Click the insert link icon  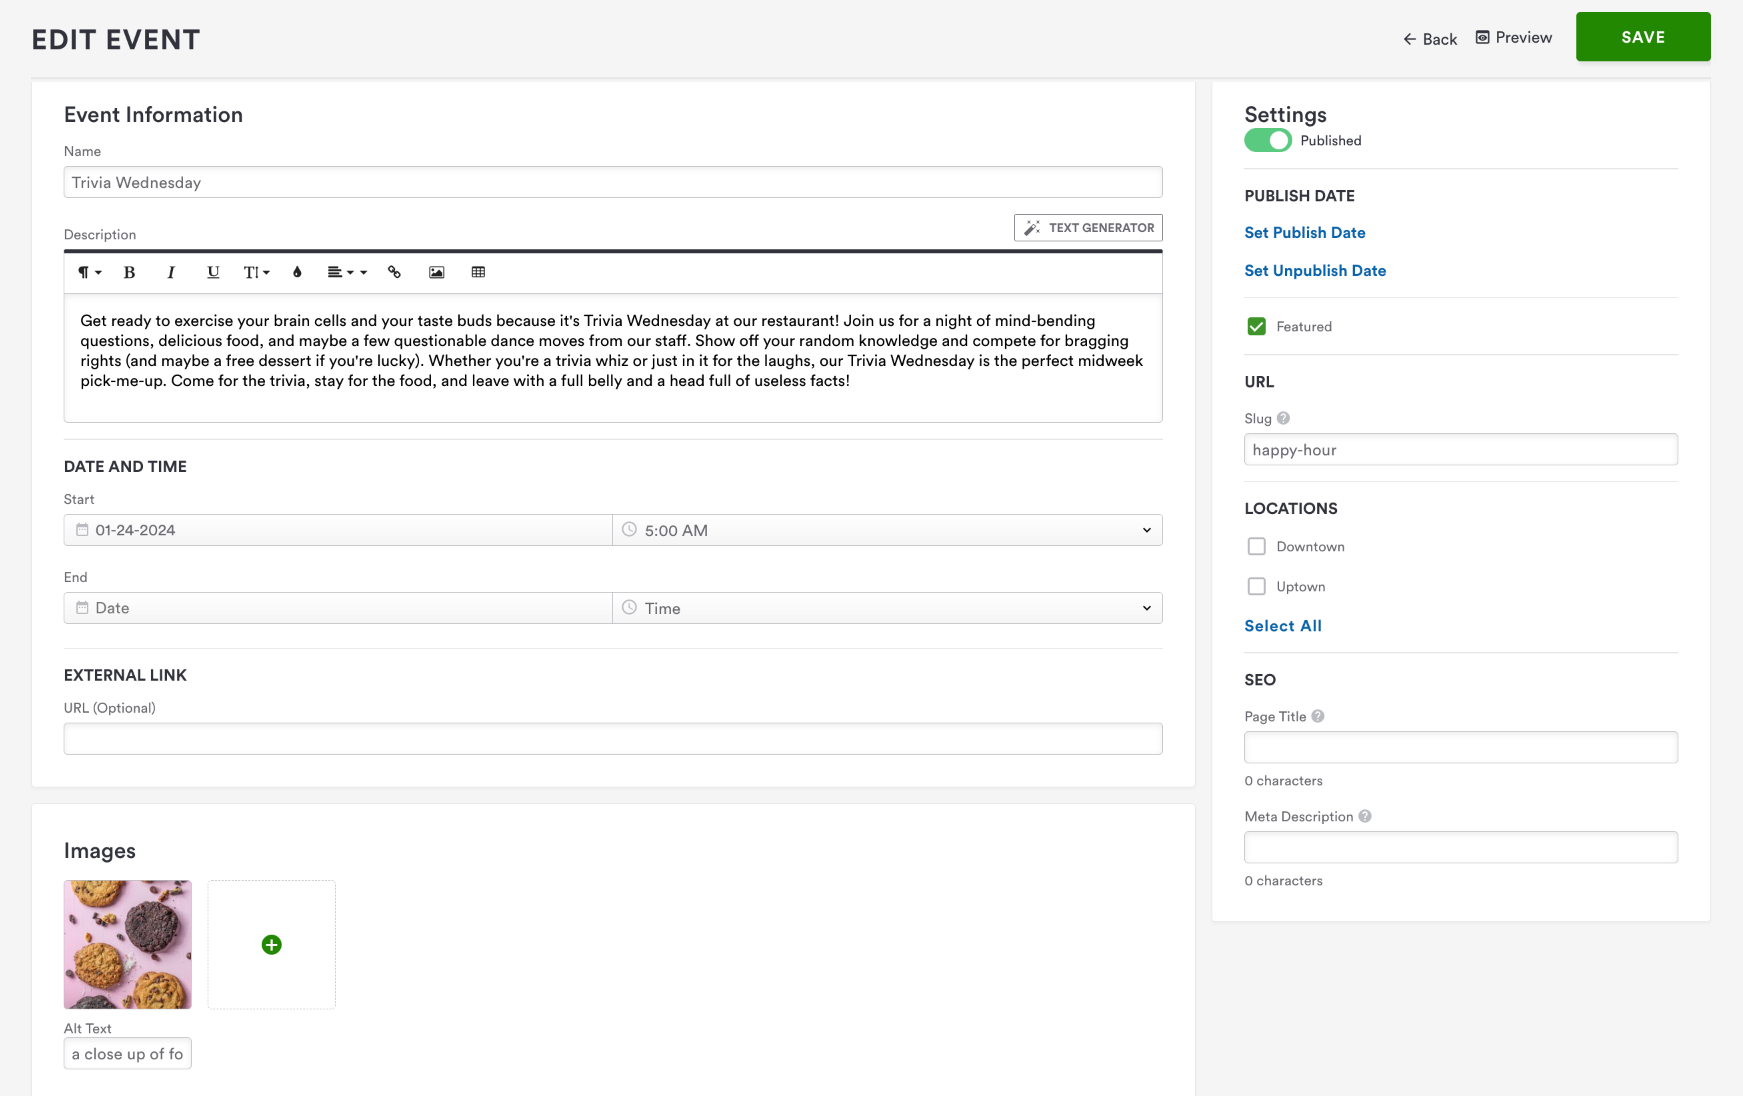(395, 272)
